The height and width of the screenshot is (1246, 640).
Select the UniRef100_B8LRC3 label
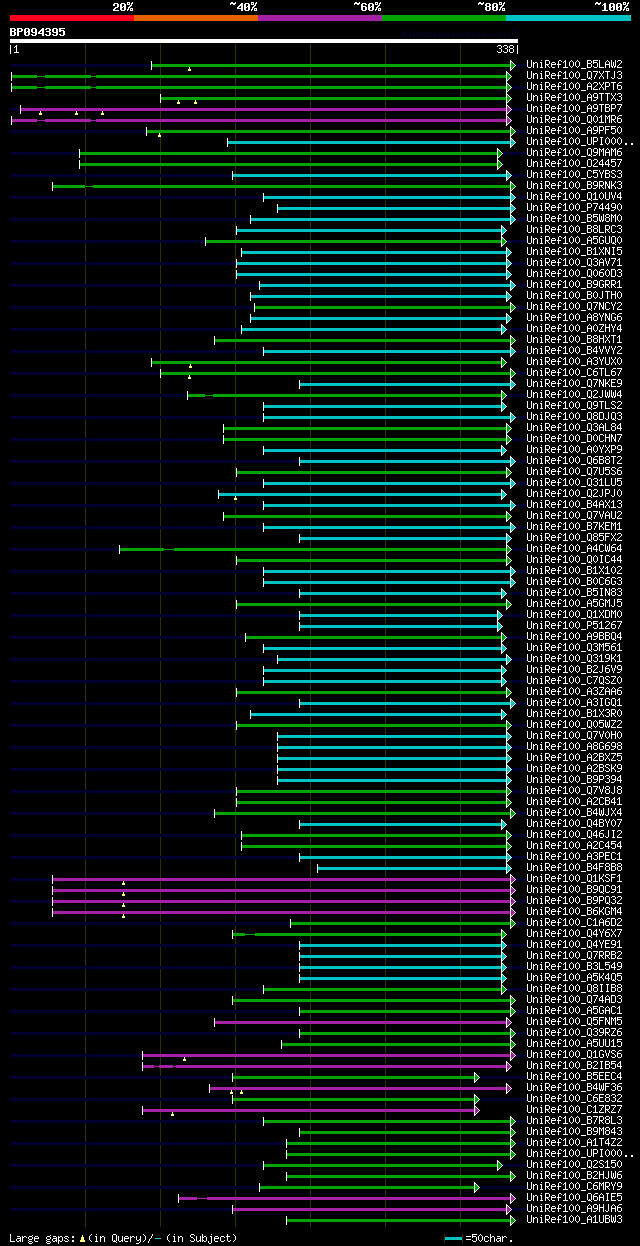[574, 230]
